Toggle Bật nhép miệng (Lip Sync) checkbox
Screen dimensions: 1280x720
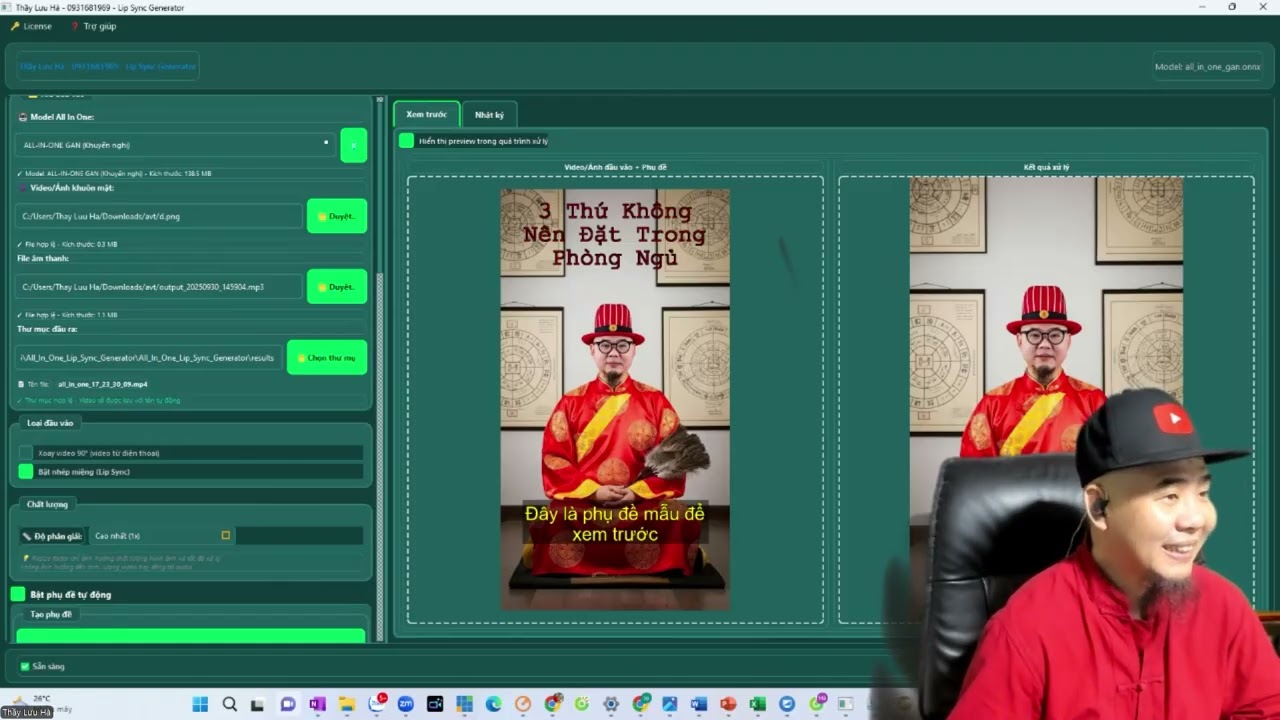26,471
